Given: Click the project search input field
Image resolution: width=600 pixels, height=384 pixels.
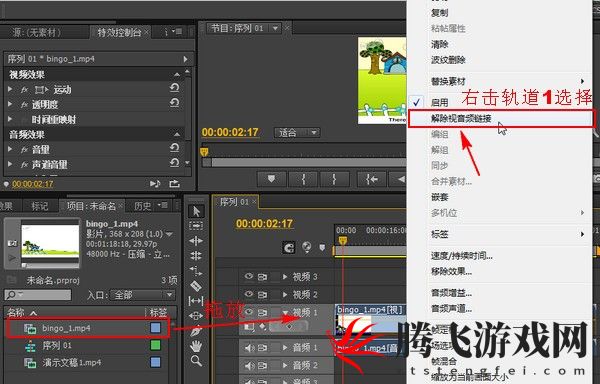Looking at the screenshot, I should point(38,295).
